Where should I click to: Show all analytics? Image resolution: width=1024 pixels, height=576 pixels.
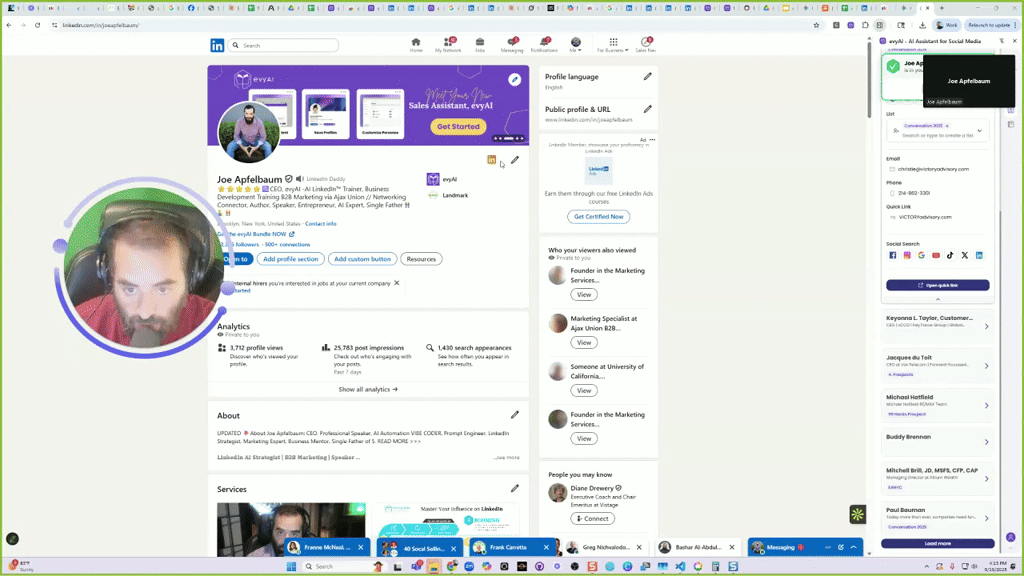pyautogui.click(x=368, y=389)
